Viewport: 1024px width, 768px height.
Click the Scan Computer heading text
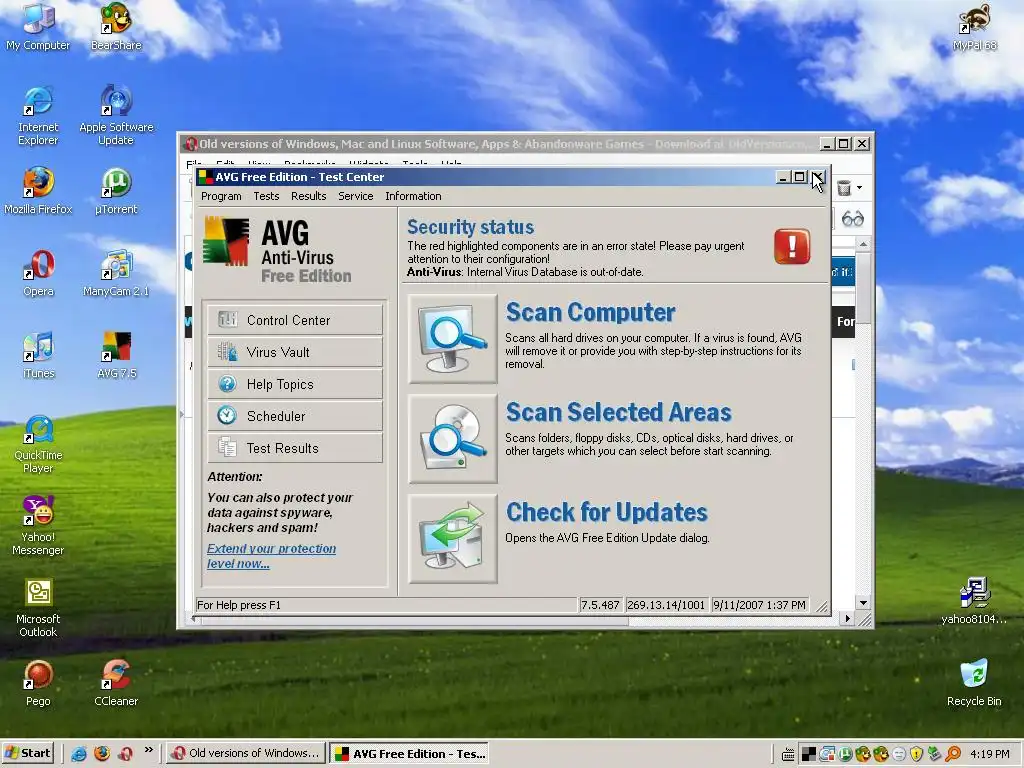(x=590, y=312)
